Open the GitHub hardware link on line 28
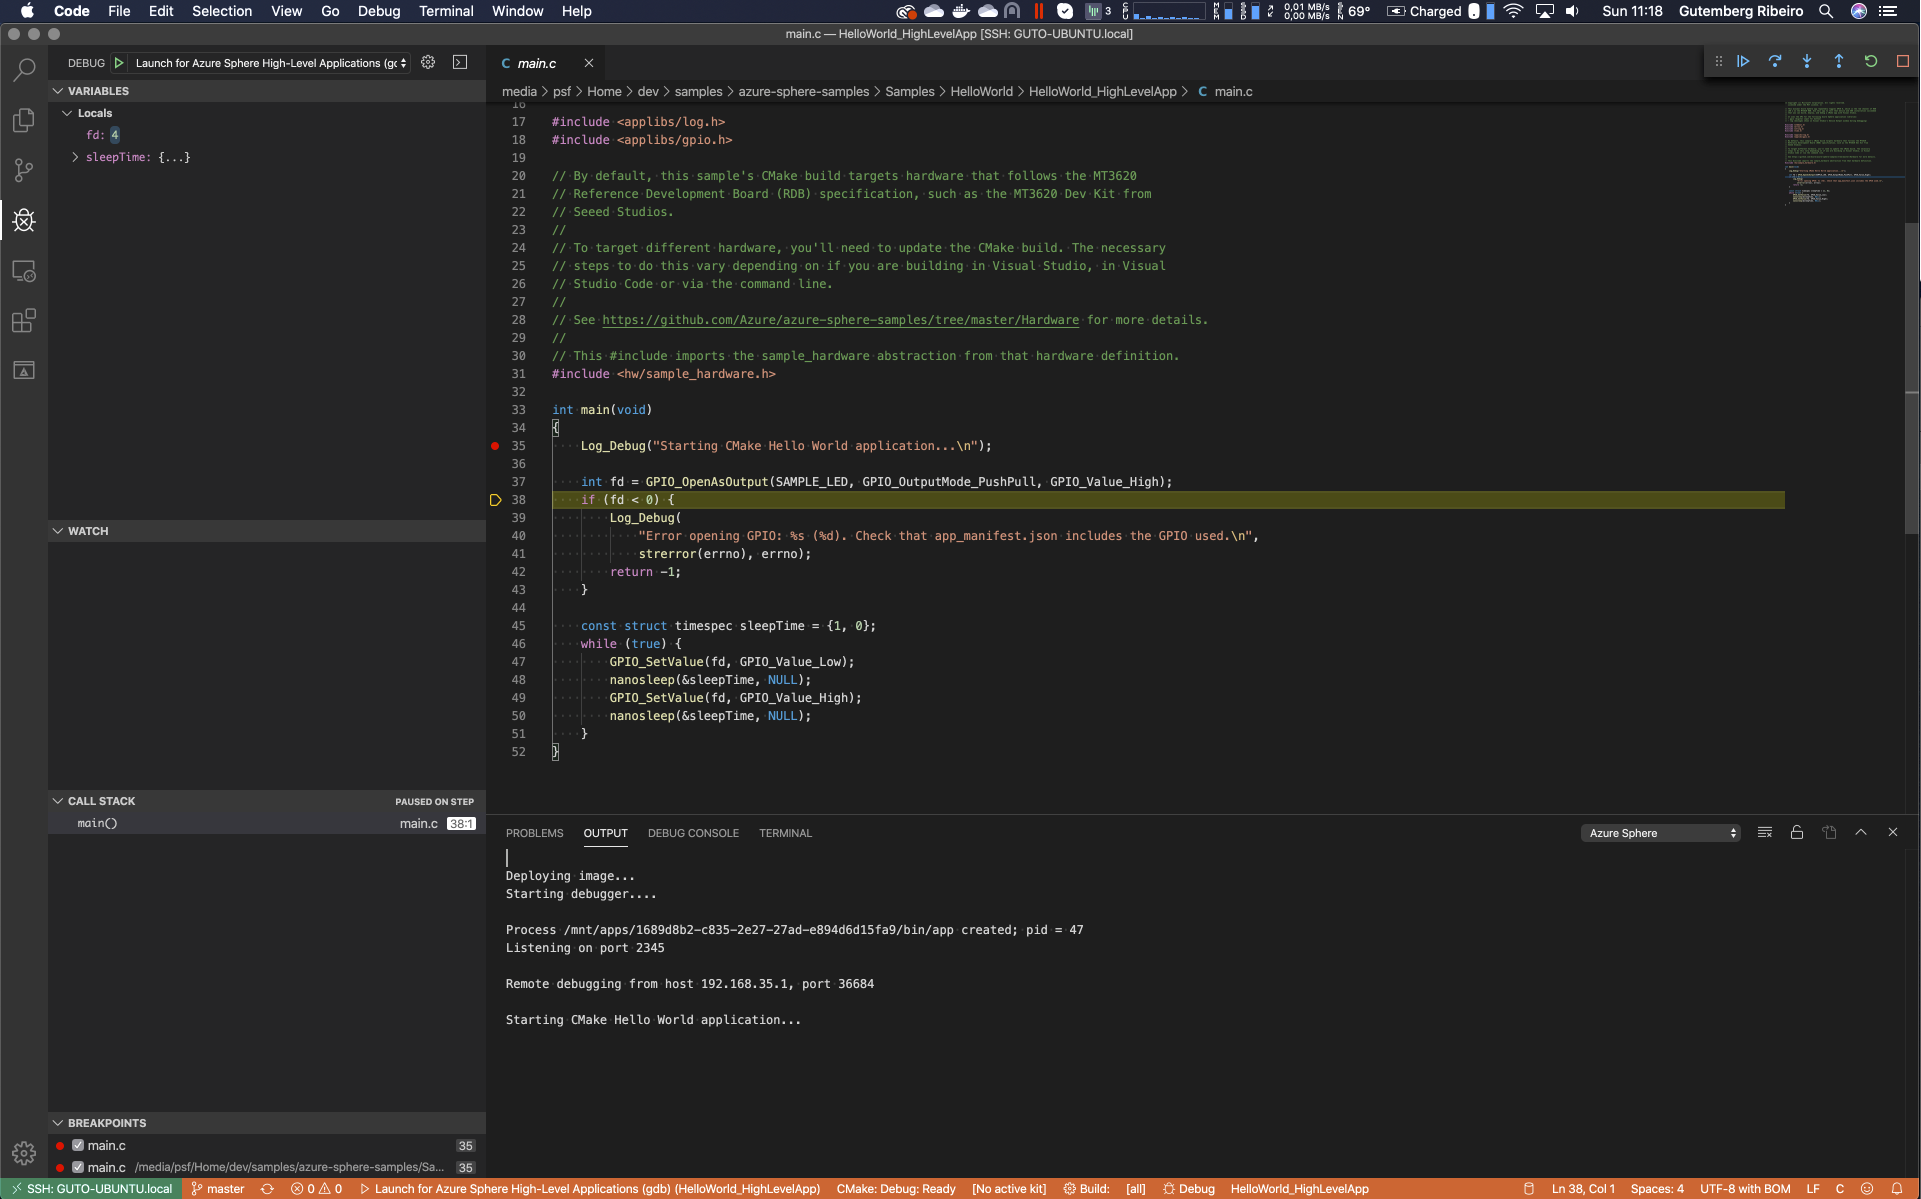1921x1199 pixels. (x=840, y=320)
